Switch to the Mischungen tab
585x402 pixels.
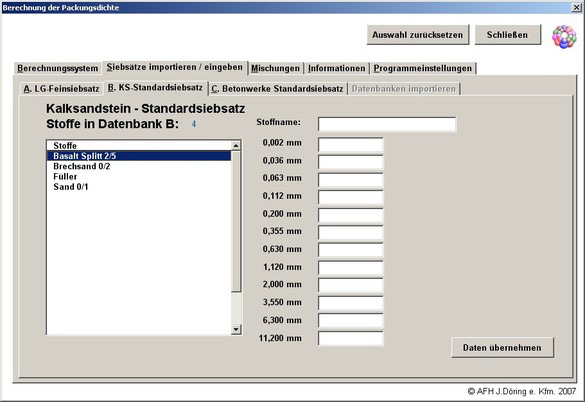pyautogui.click(x=275, y=68)
